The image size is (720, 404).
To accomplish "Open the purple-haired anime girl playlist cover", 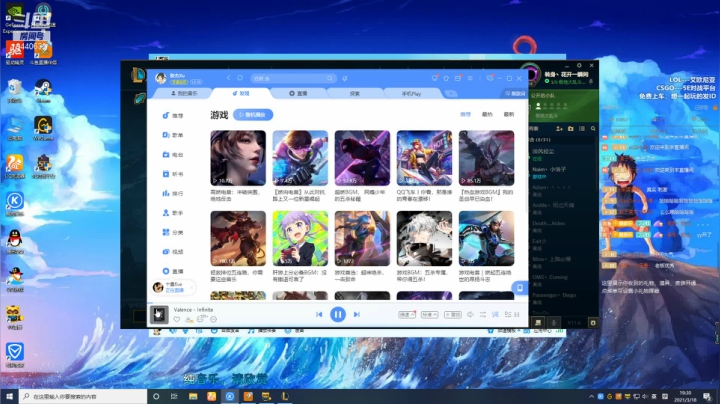I will pyautogui.click(x=300, y=238).
